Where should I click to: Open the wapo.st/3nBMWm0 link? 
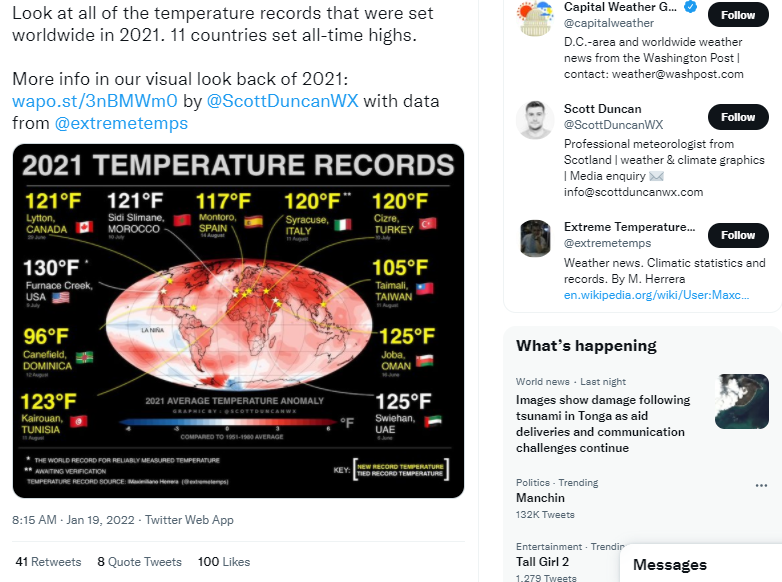click(x=95, y=101)
